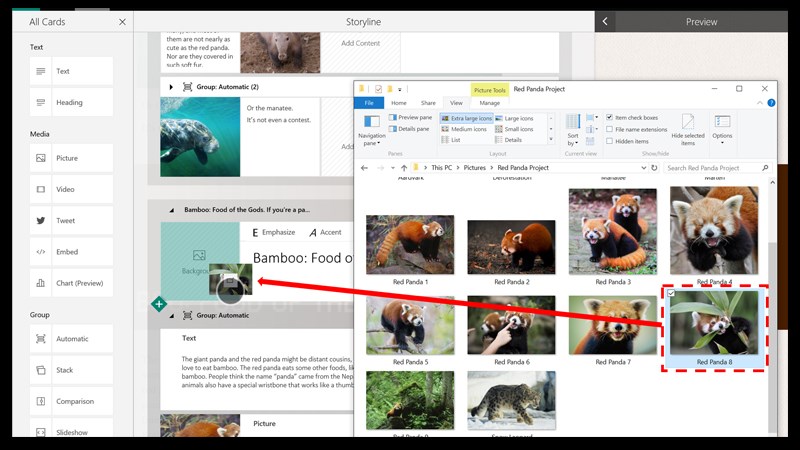Switch to the Home ribbon tab
This screenshot has height=450, width=800.
pos(399,103)
